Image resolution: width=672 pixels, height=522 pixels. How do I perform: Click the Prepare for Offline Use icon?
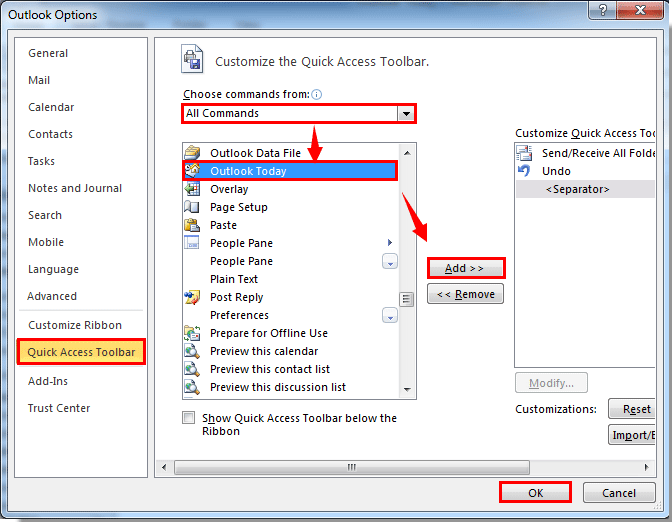[x=192, y=333]
